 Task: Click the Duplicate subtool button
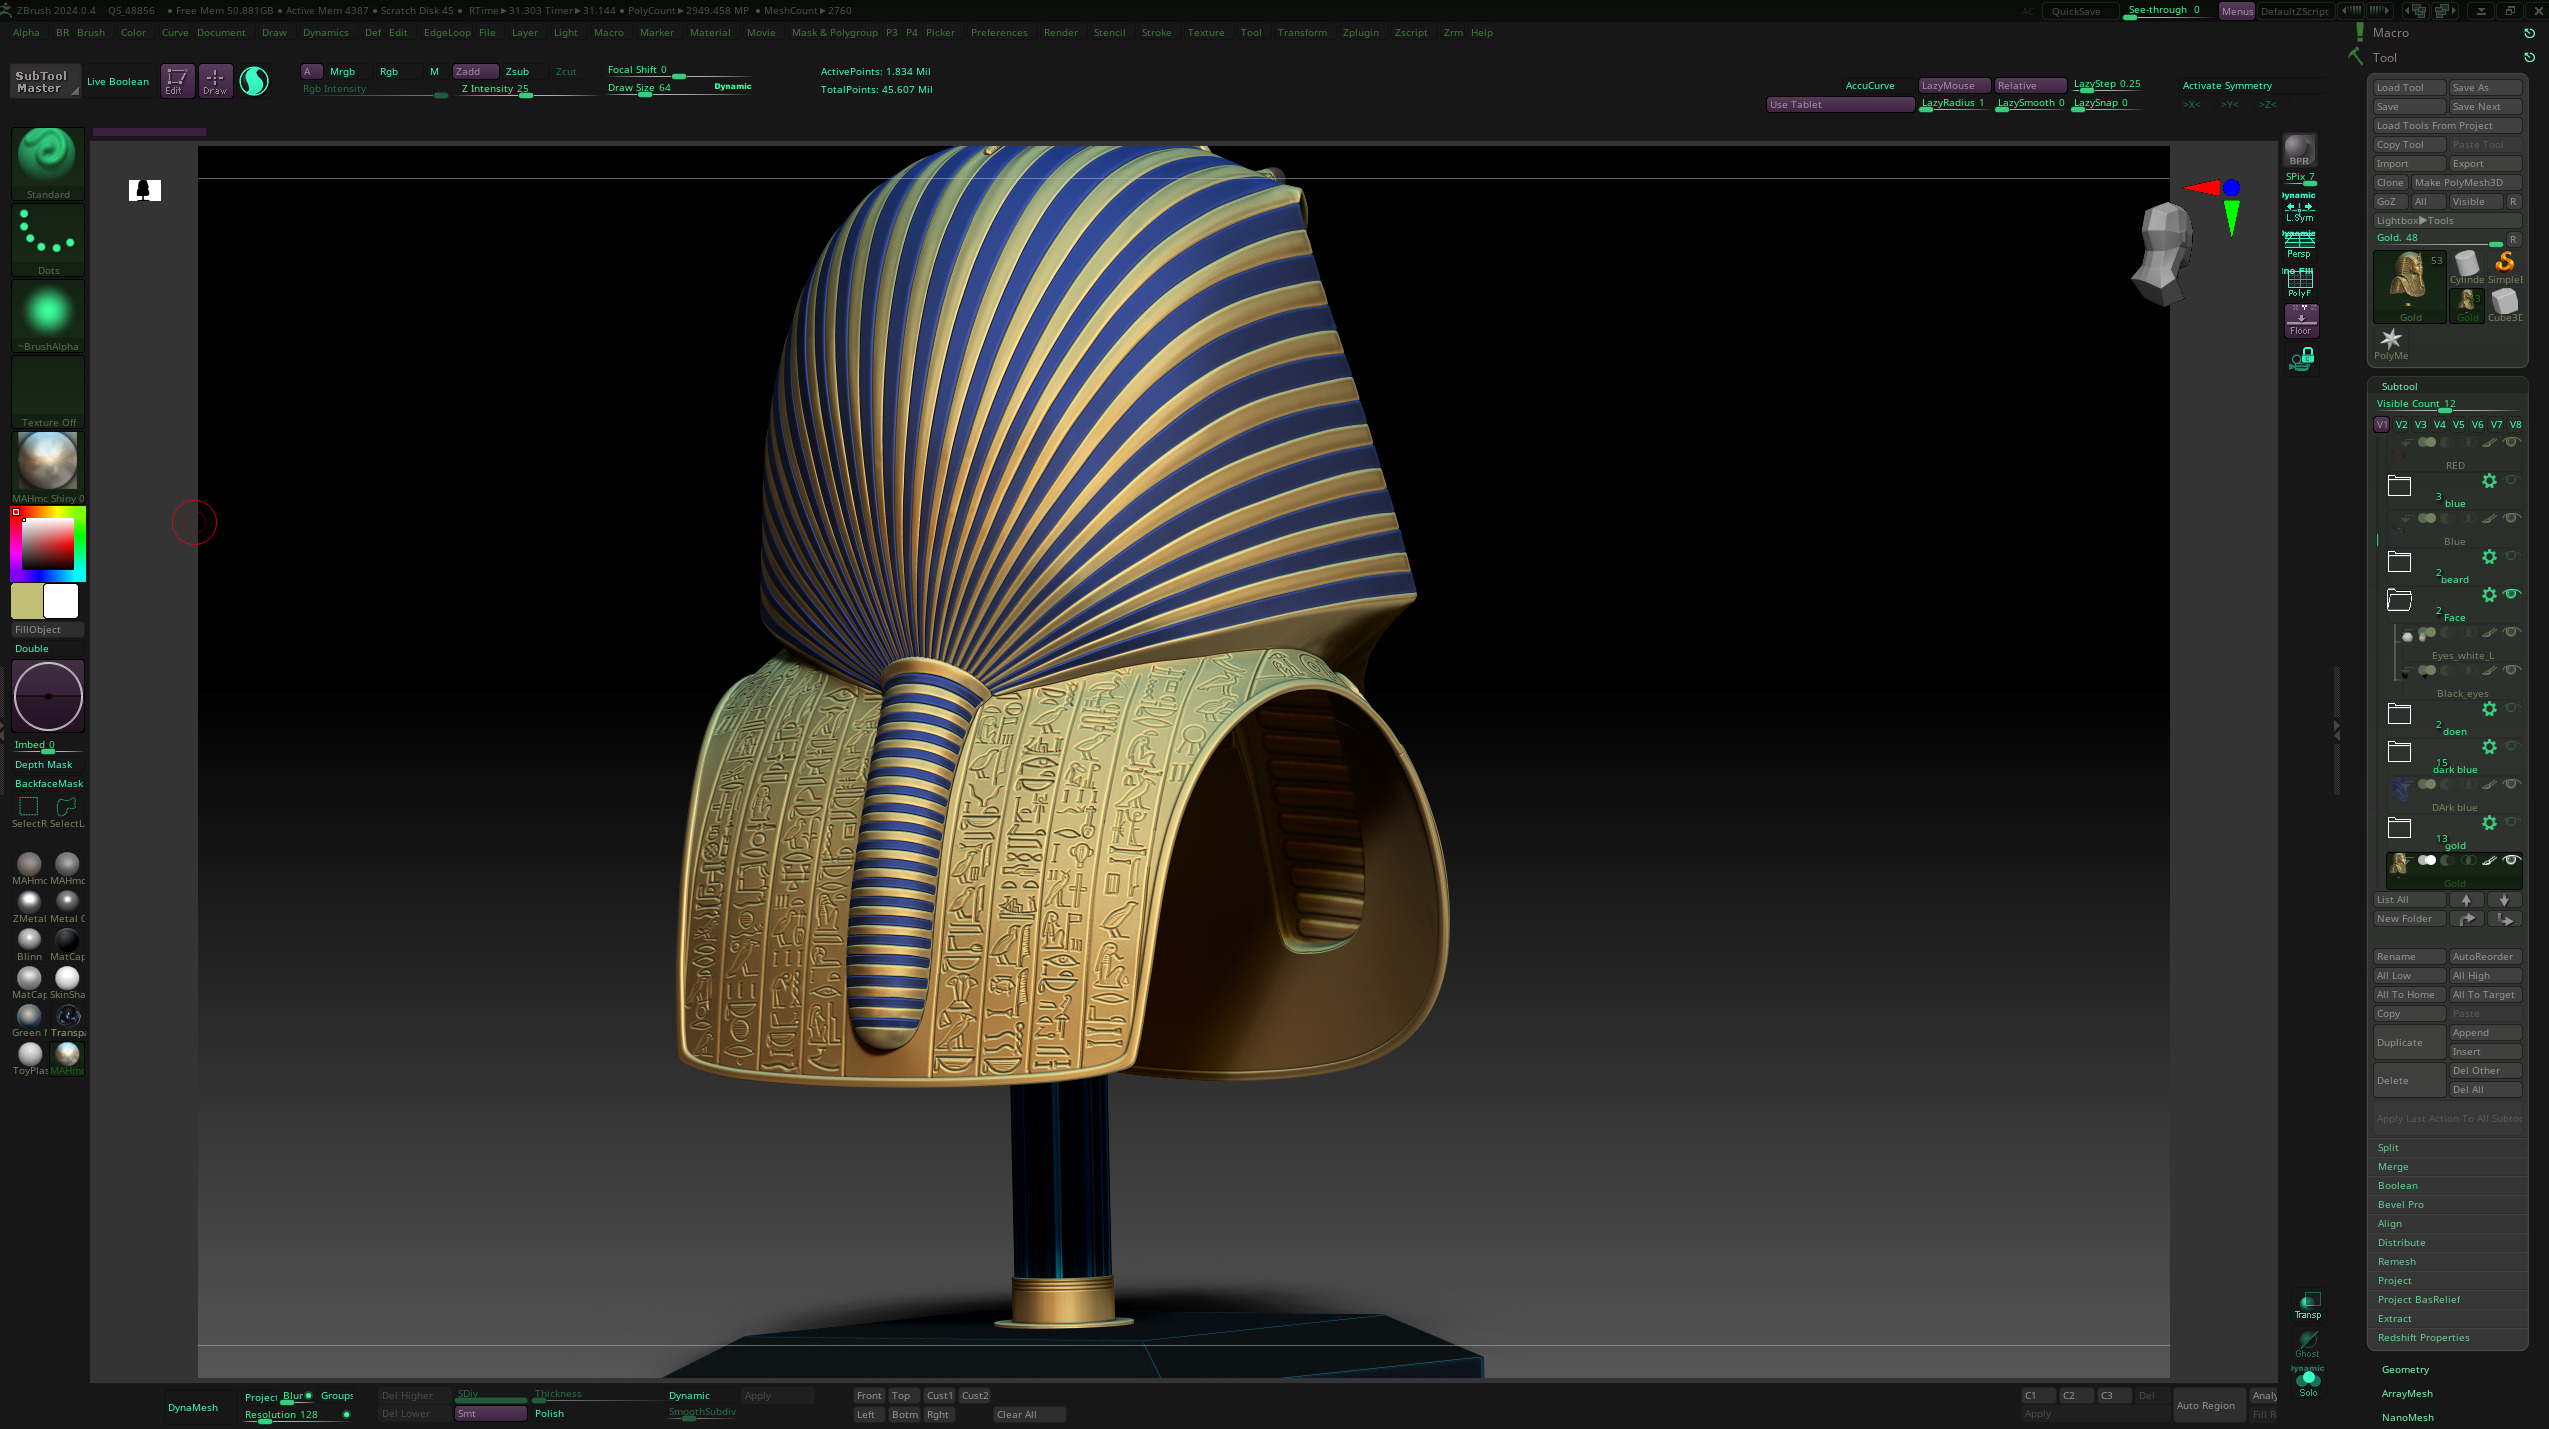(2409, 1043)
